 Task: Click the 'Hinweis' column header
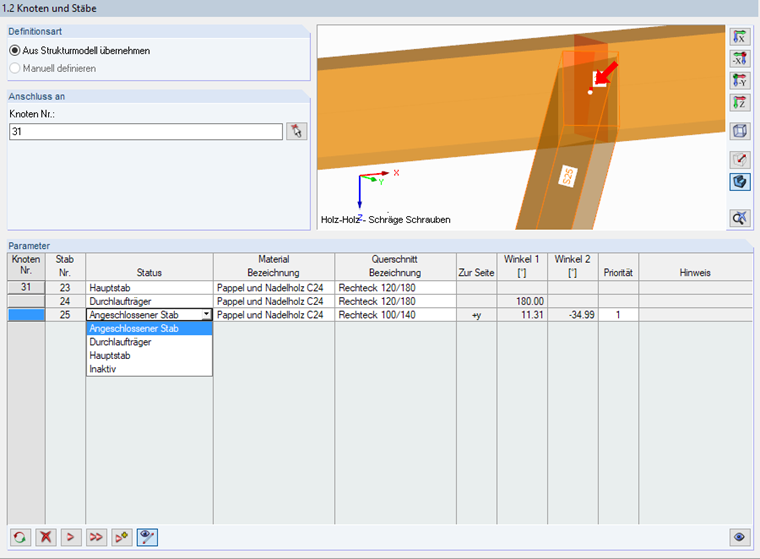tap(695, 267)
